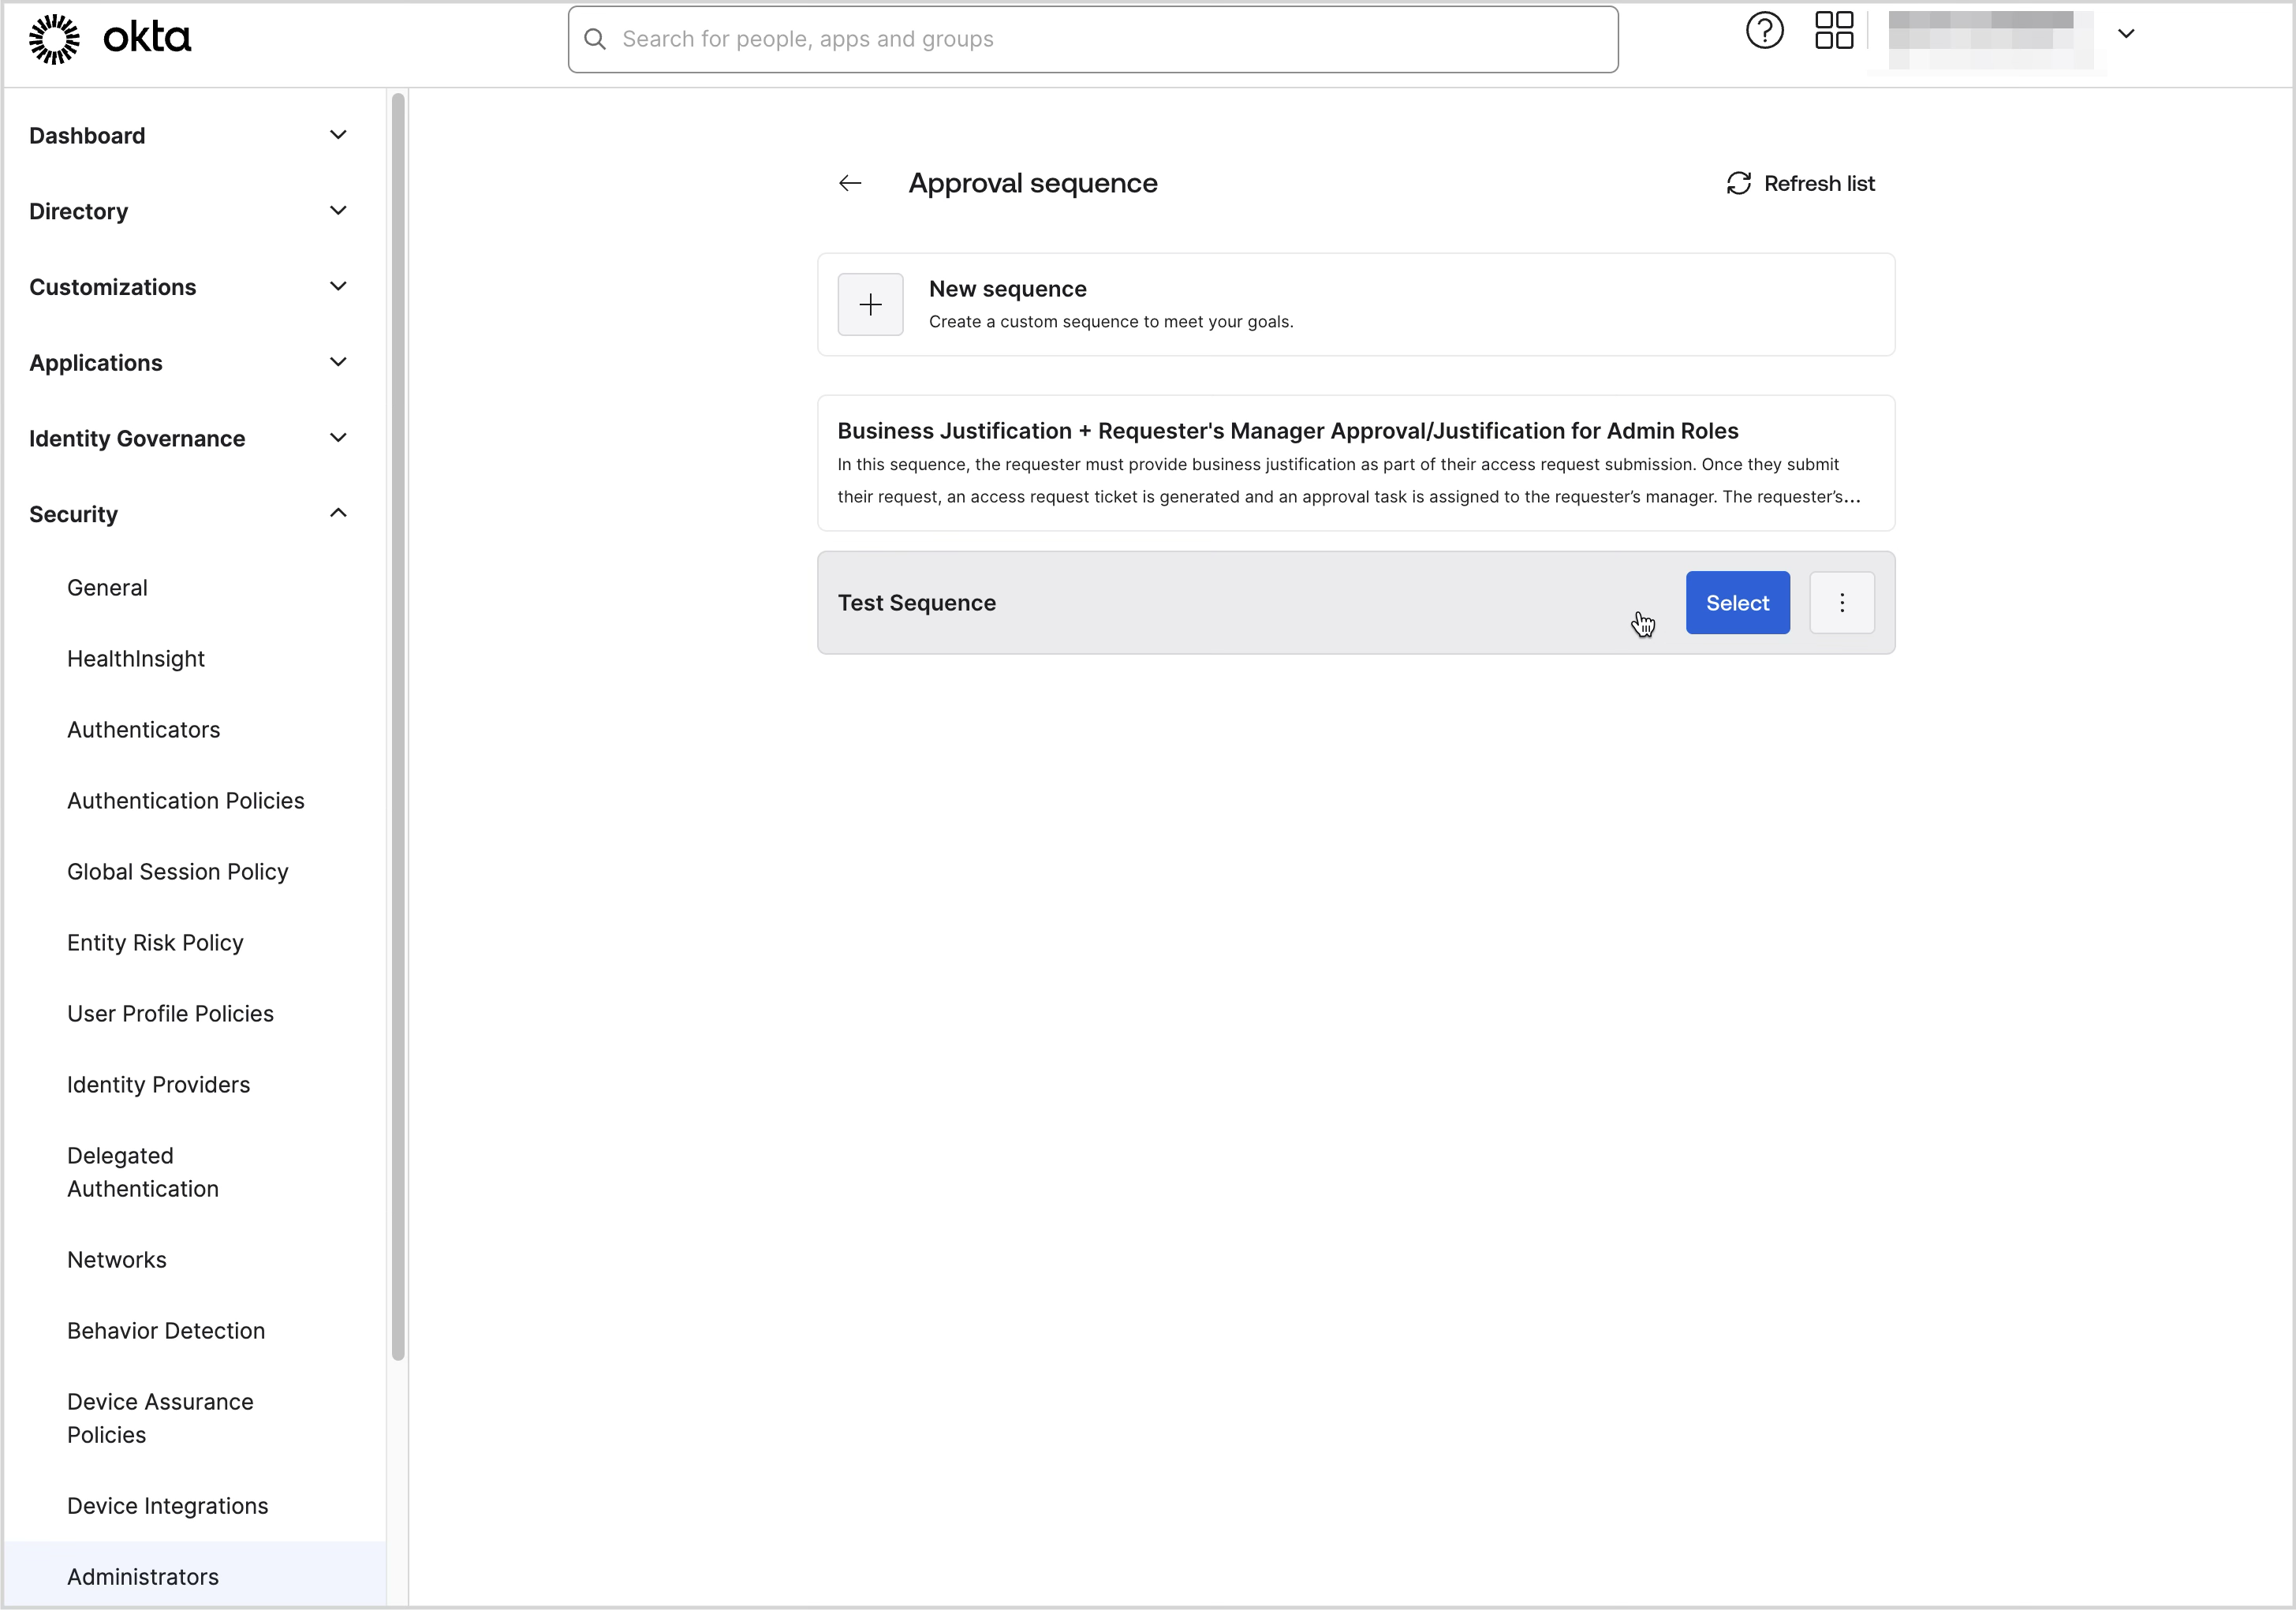Open Behavior Detection in the sidebar
The width and height of the screenshot is (2296, 1610).
[x=166, y=1330]
